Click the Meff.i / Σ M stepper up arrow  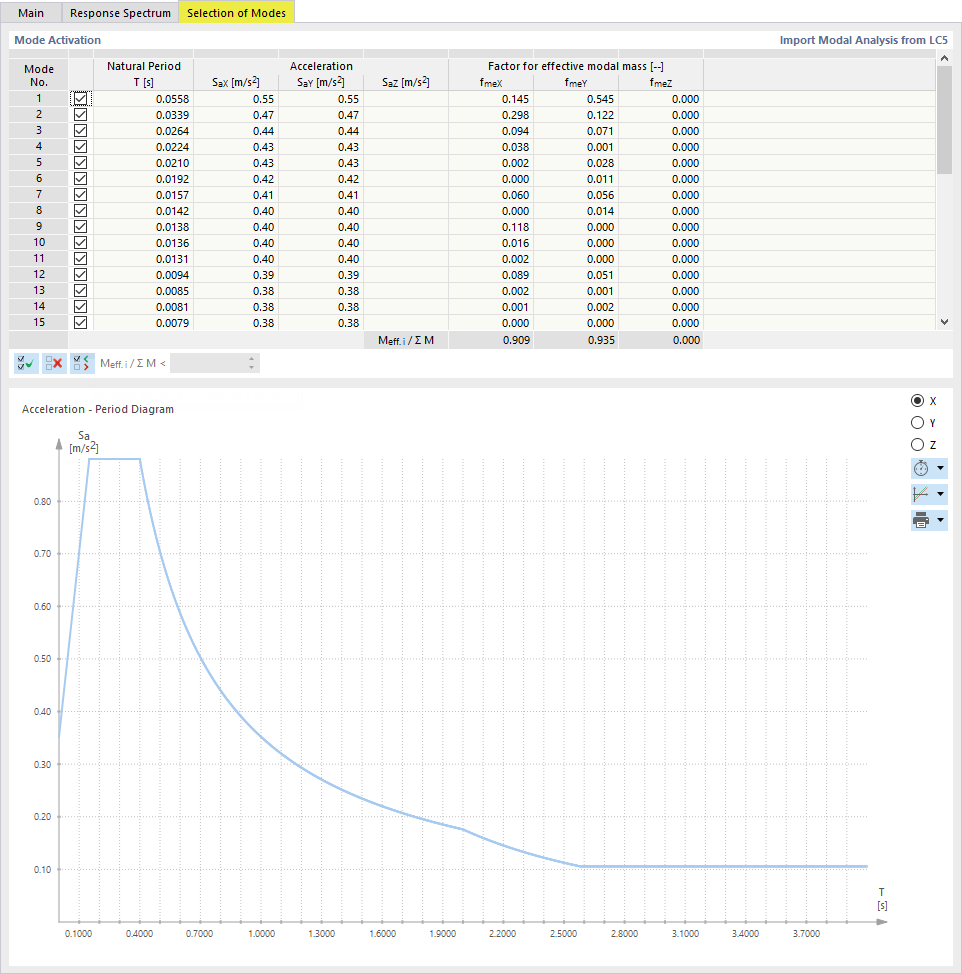250,359
